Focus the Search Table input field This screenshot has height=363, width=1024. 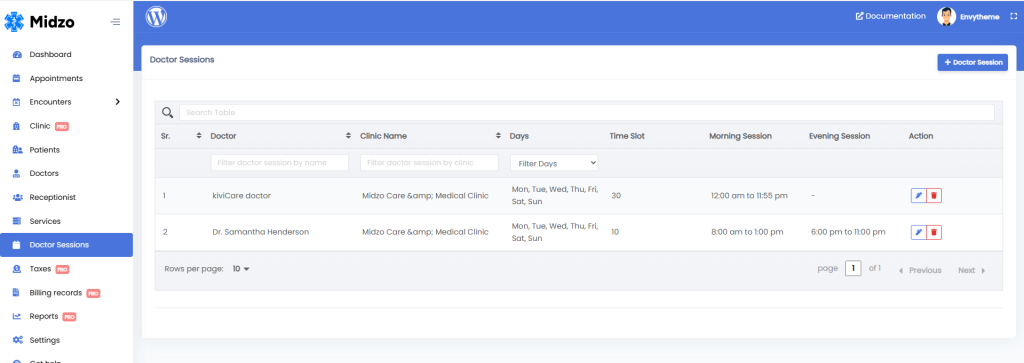(x=586, y=112)
